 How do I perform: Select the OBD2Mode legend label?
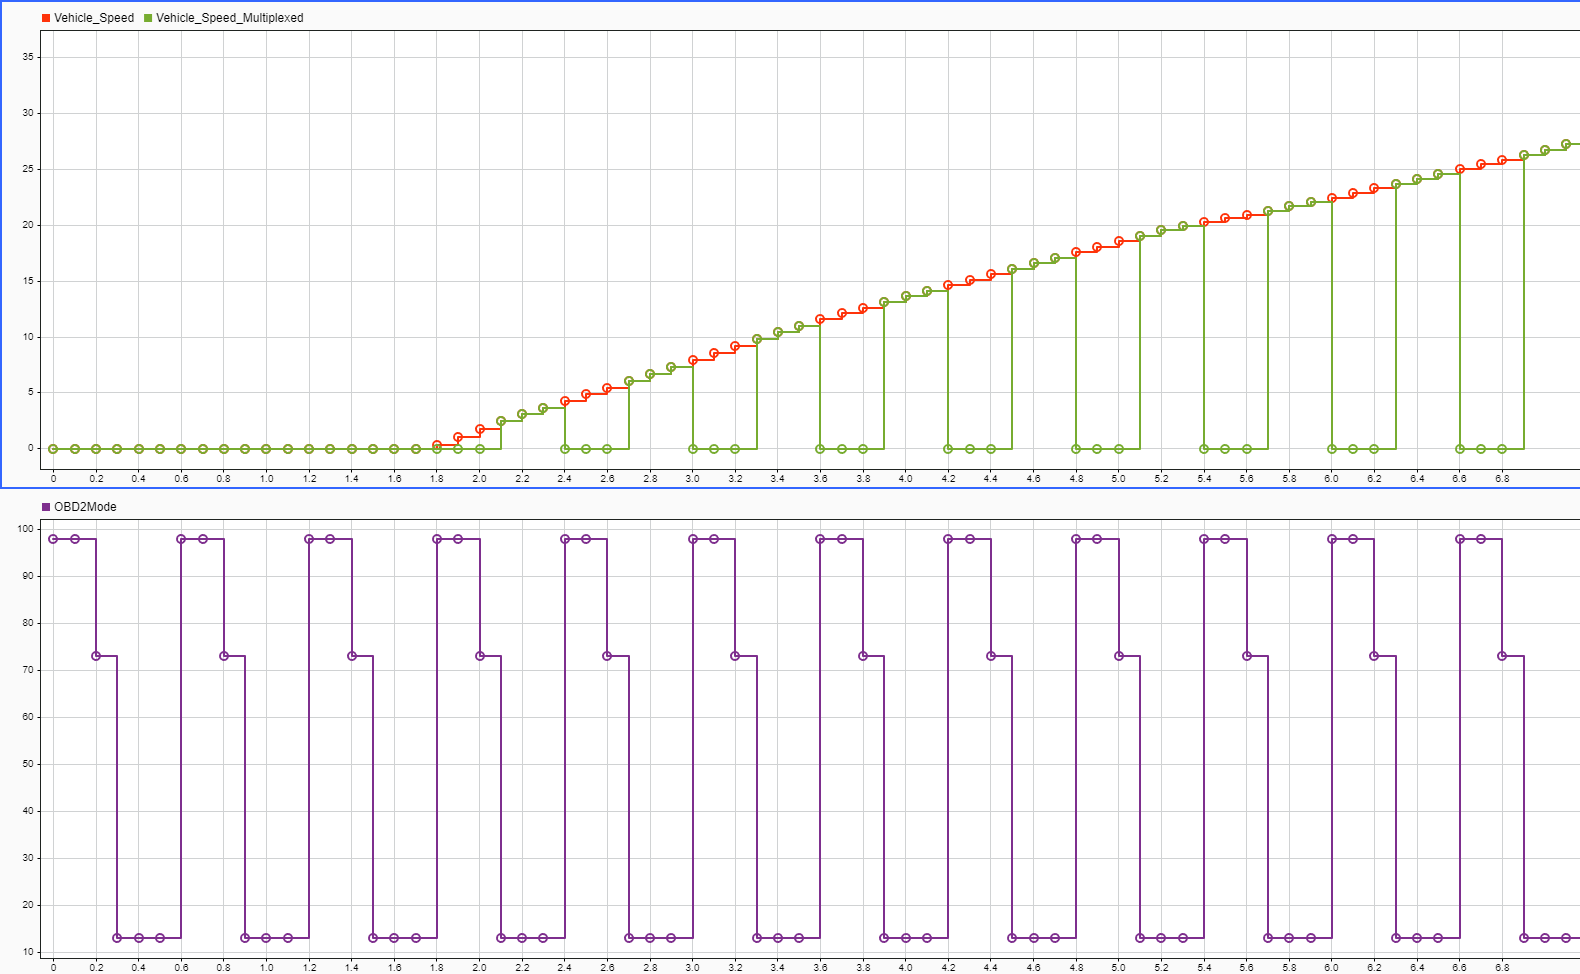point(85,507)
